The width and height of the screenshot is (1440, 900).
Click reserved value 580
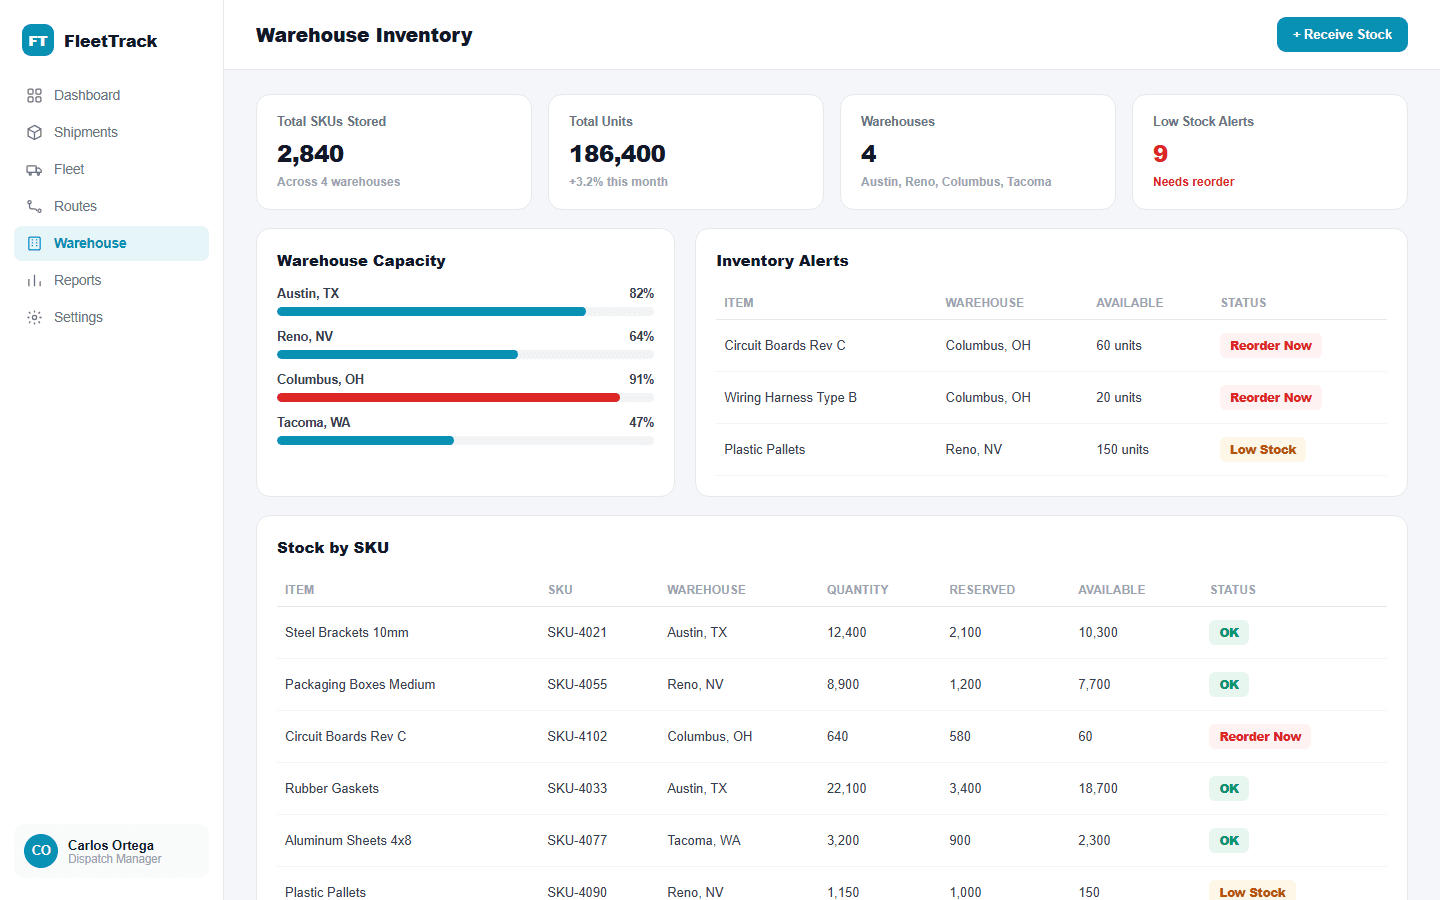point(960,736)
